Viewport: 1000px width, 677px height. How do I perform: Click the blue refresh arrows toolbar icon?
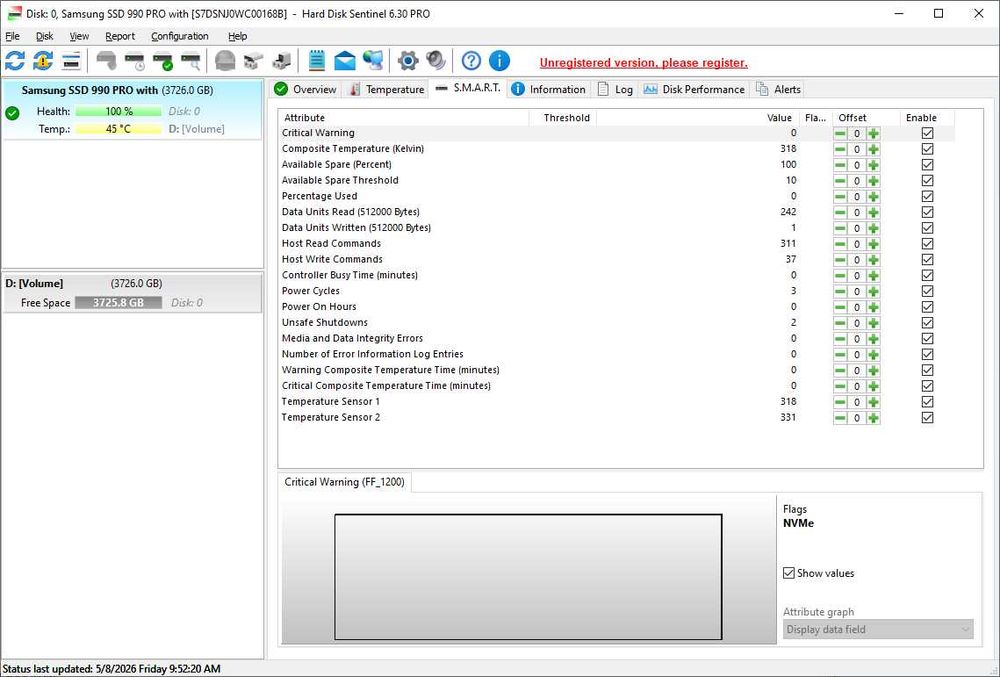coord(15,61)
